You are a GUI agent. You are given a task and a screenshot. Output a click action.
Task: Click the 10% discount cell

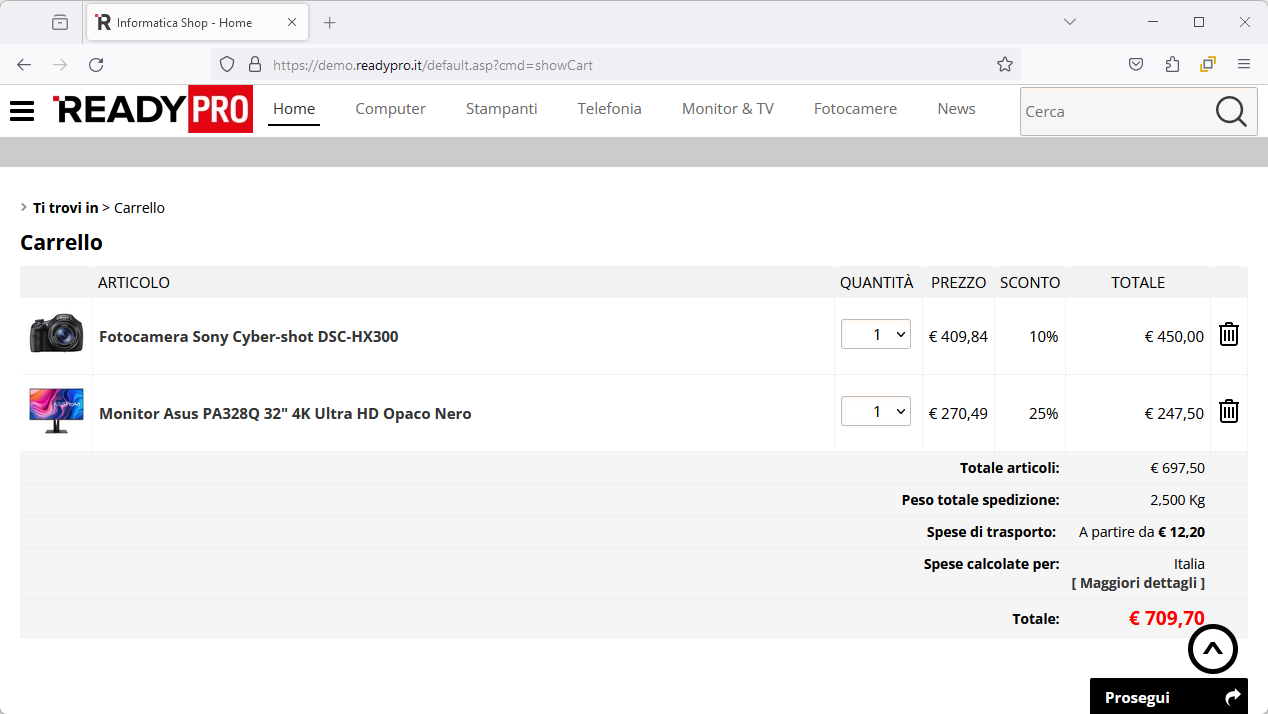point(1044,337)
